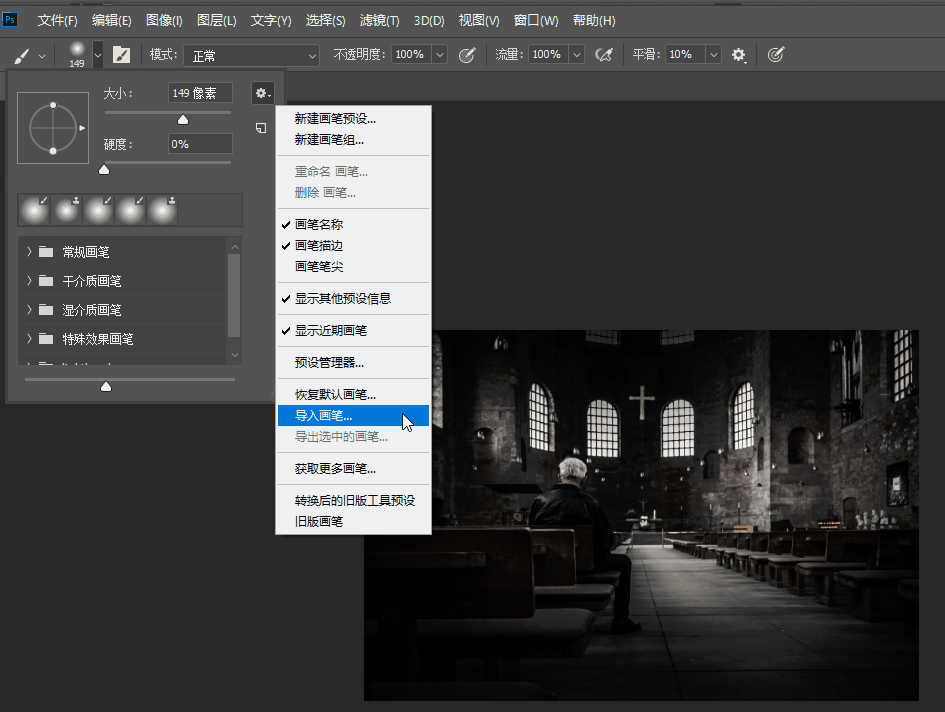Toggle pressure for size icon at far right
Image resolution: width=945 pixels, height=712 pixels.
pyautogui.click(x=775, y=55)
